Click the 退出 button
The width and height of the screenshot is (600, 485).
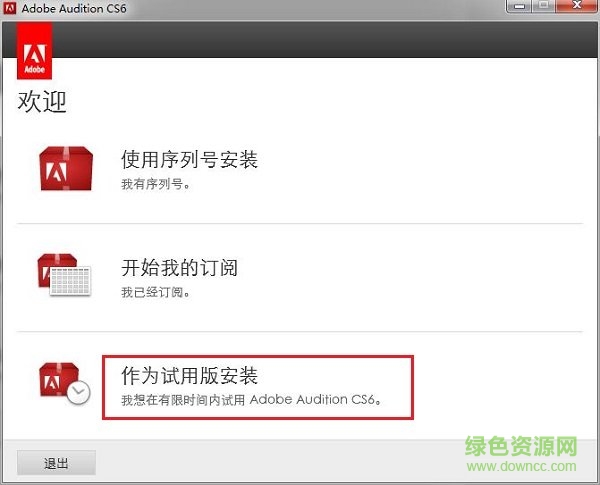[x=56, y=463]
